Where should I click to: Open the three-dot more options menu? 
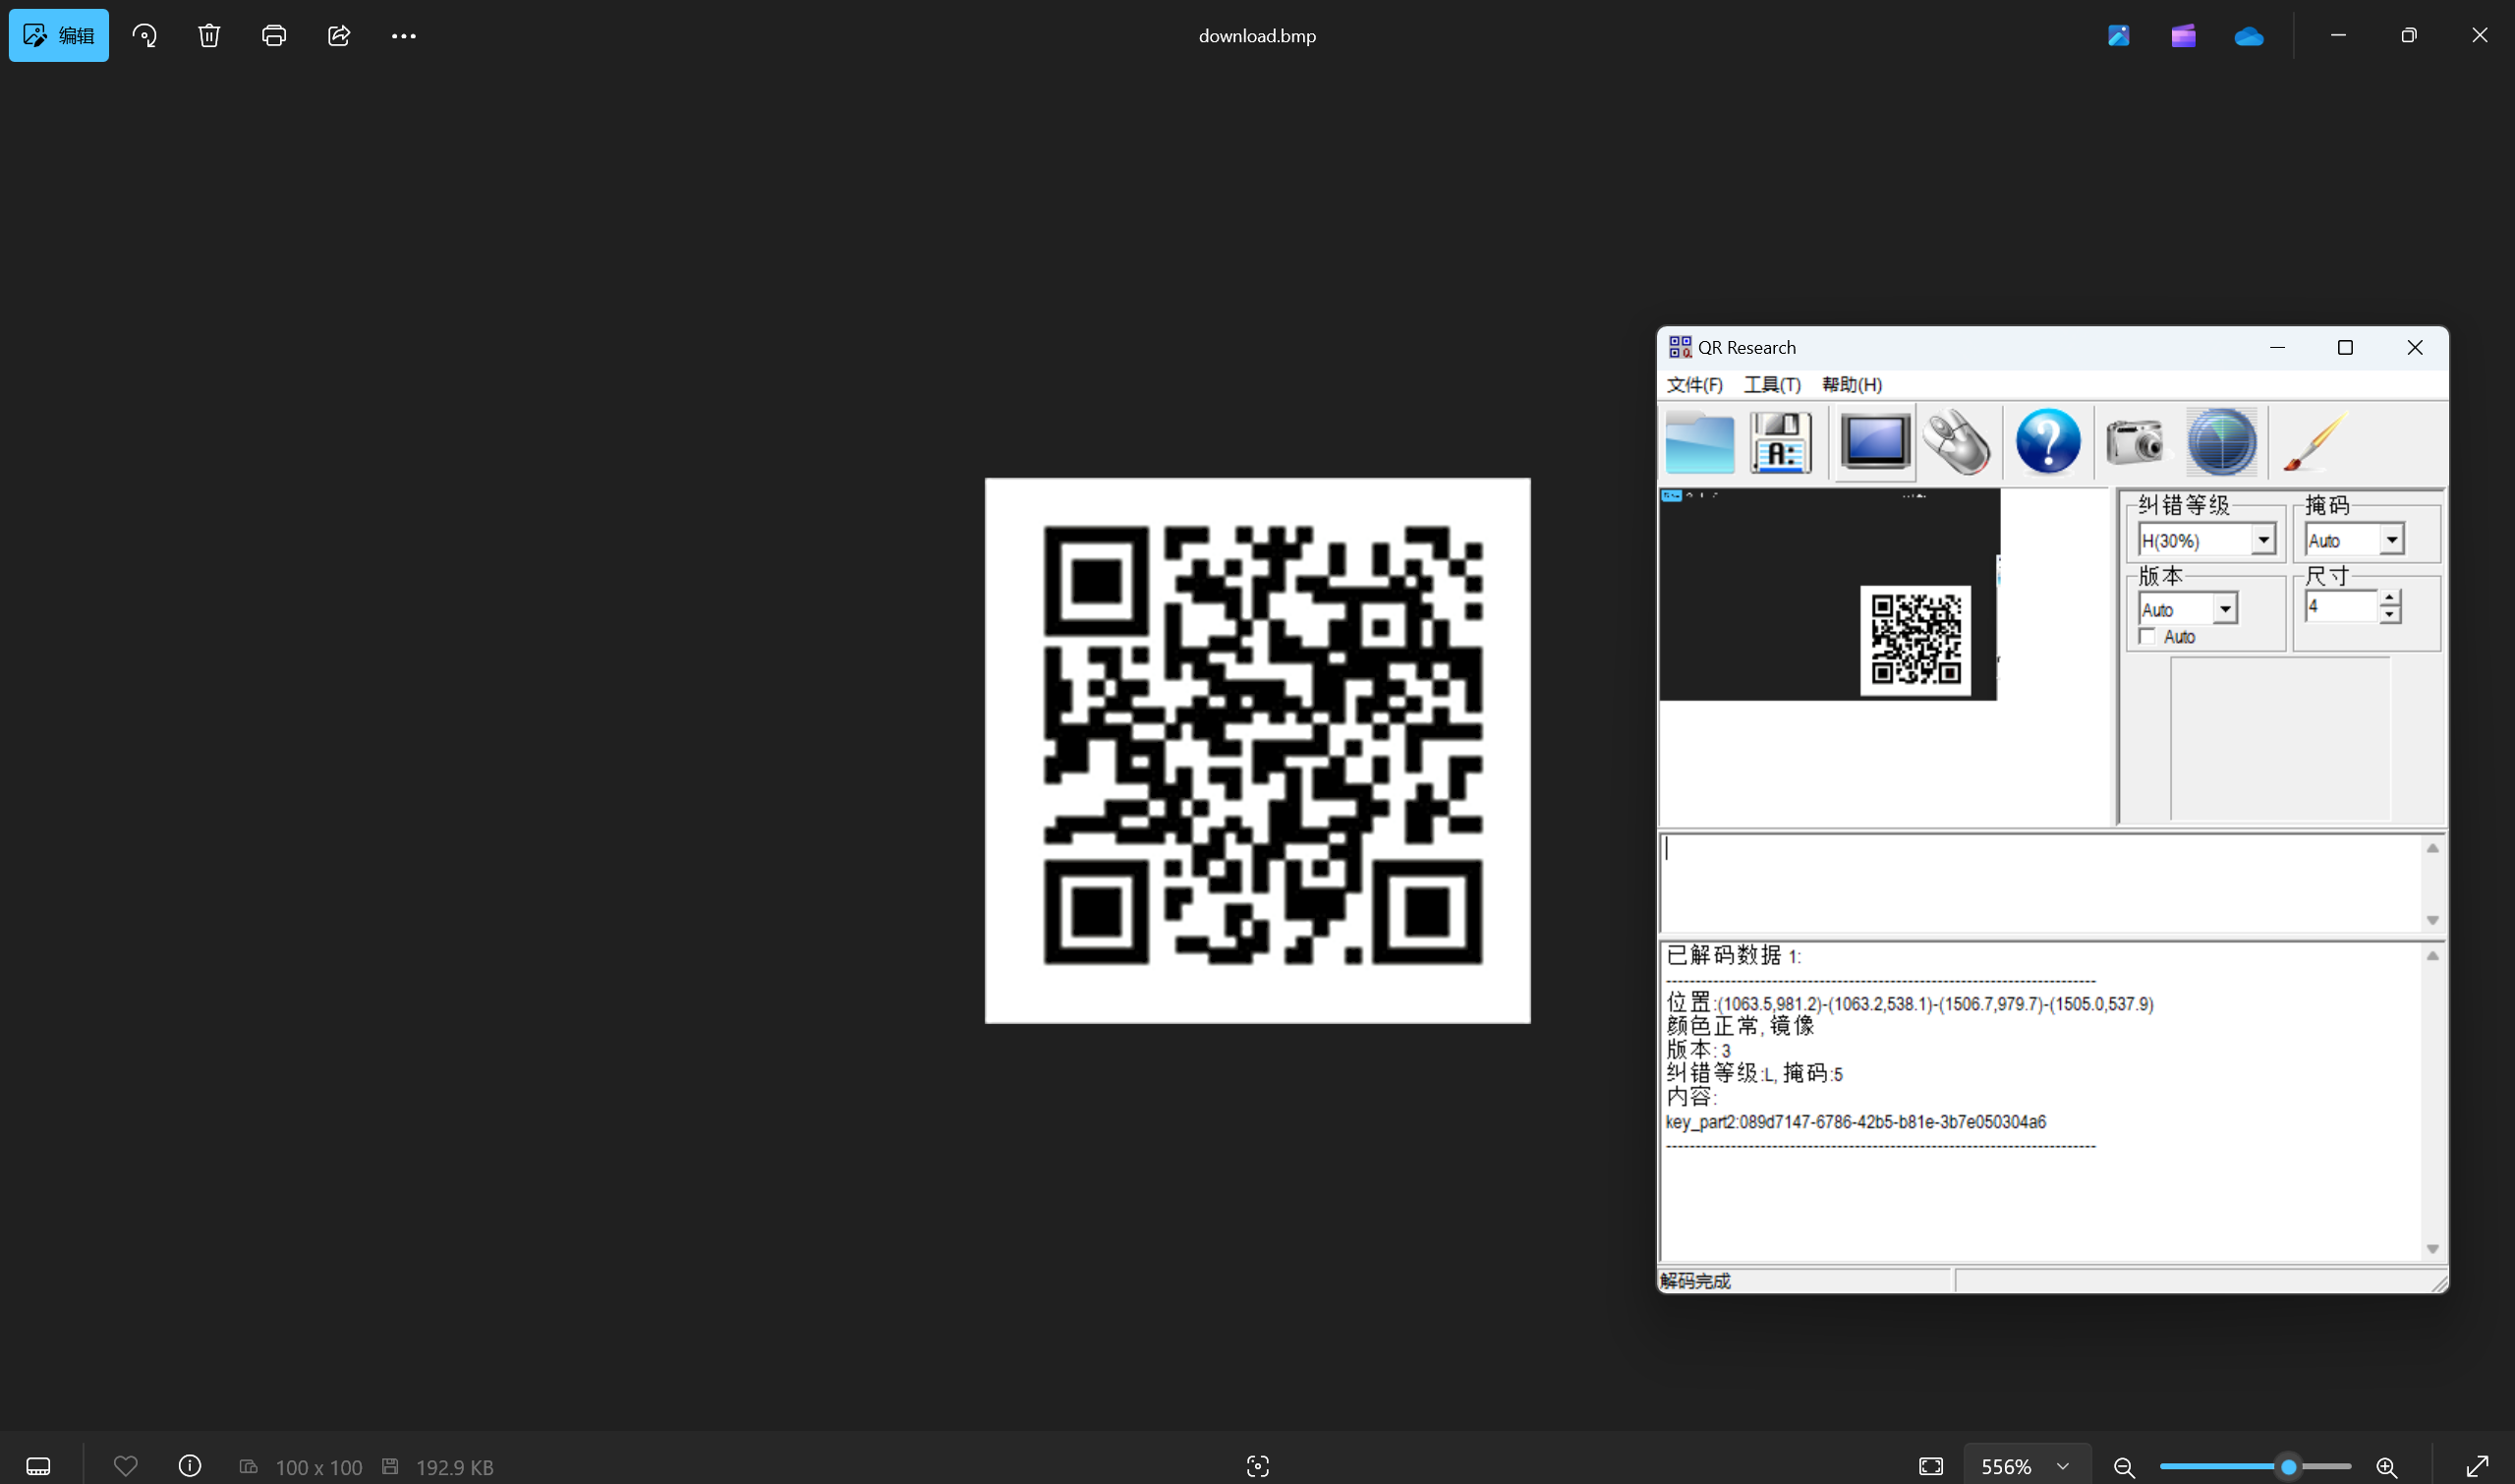click(404, 36)
